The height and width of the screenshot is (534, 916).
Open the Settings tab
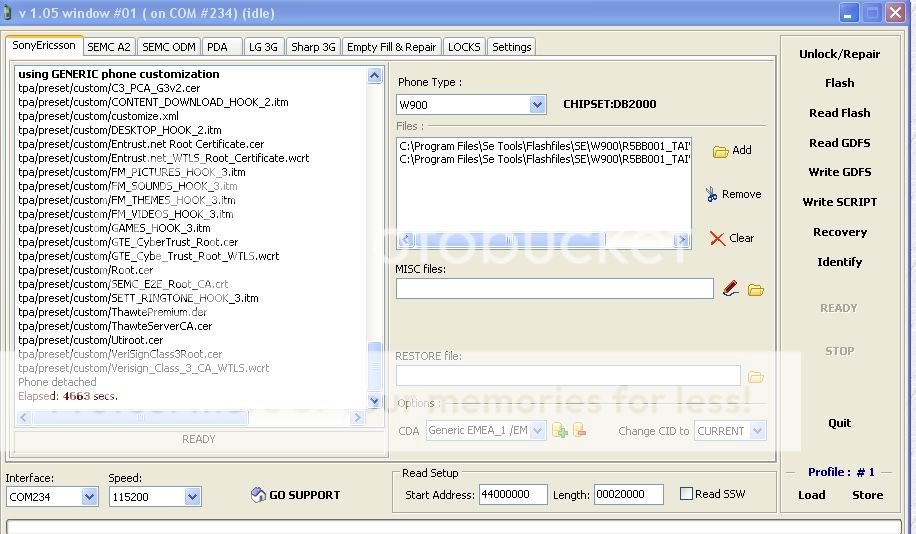point(511,47)
